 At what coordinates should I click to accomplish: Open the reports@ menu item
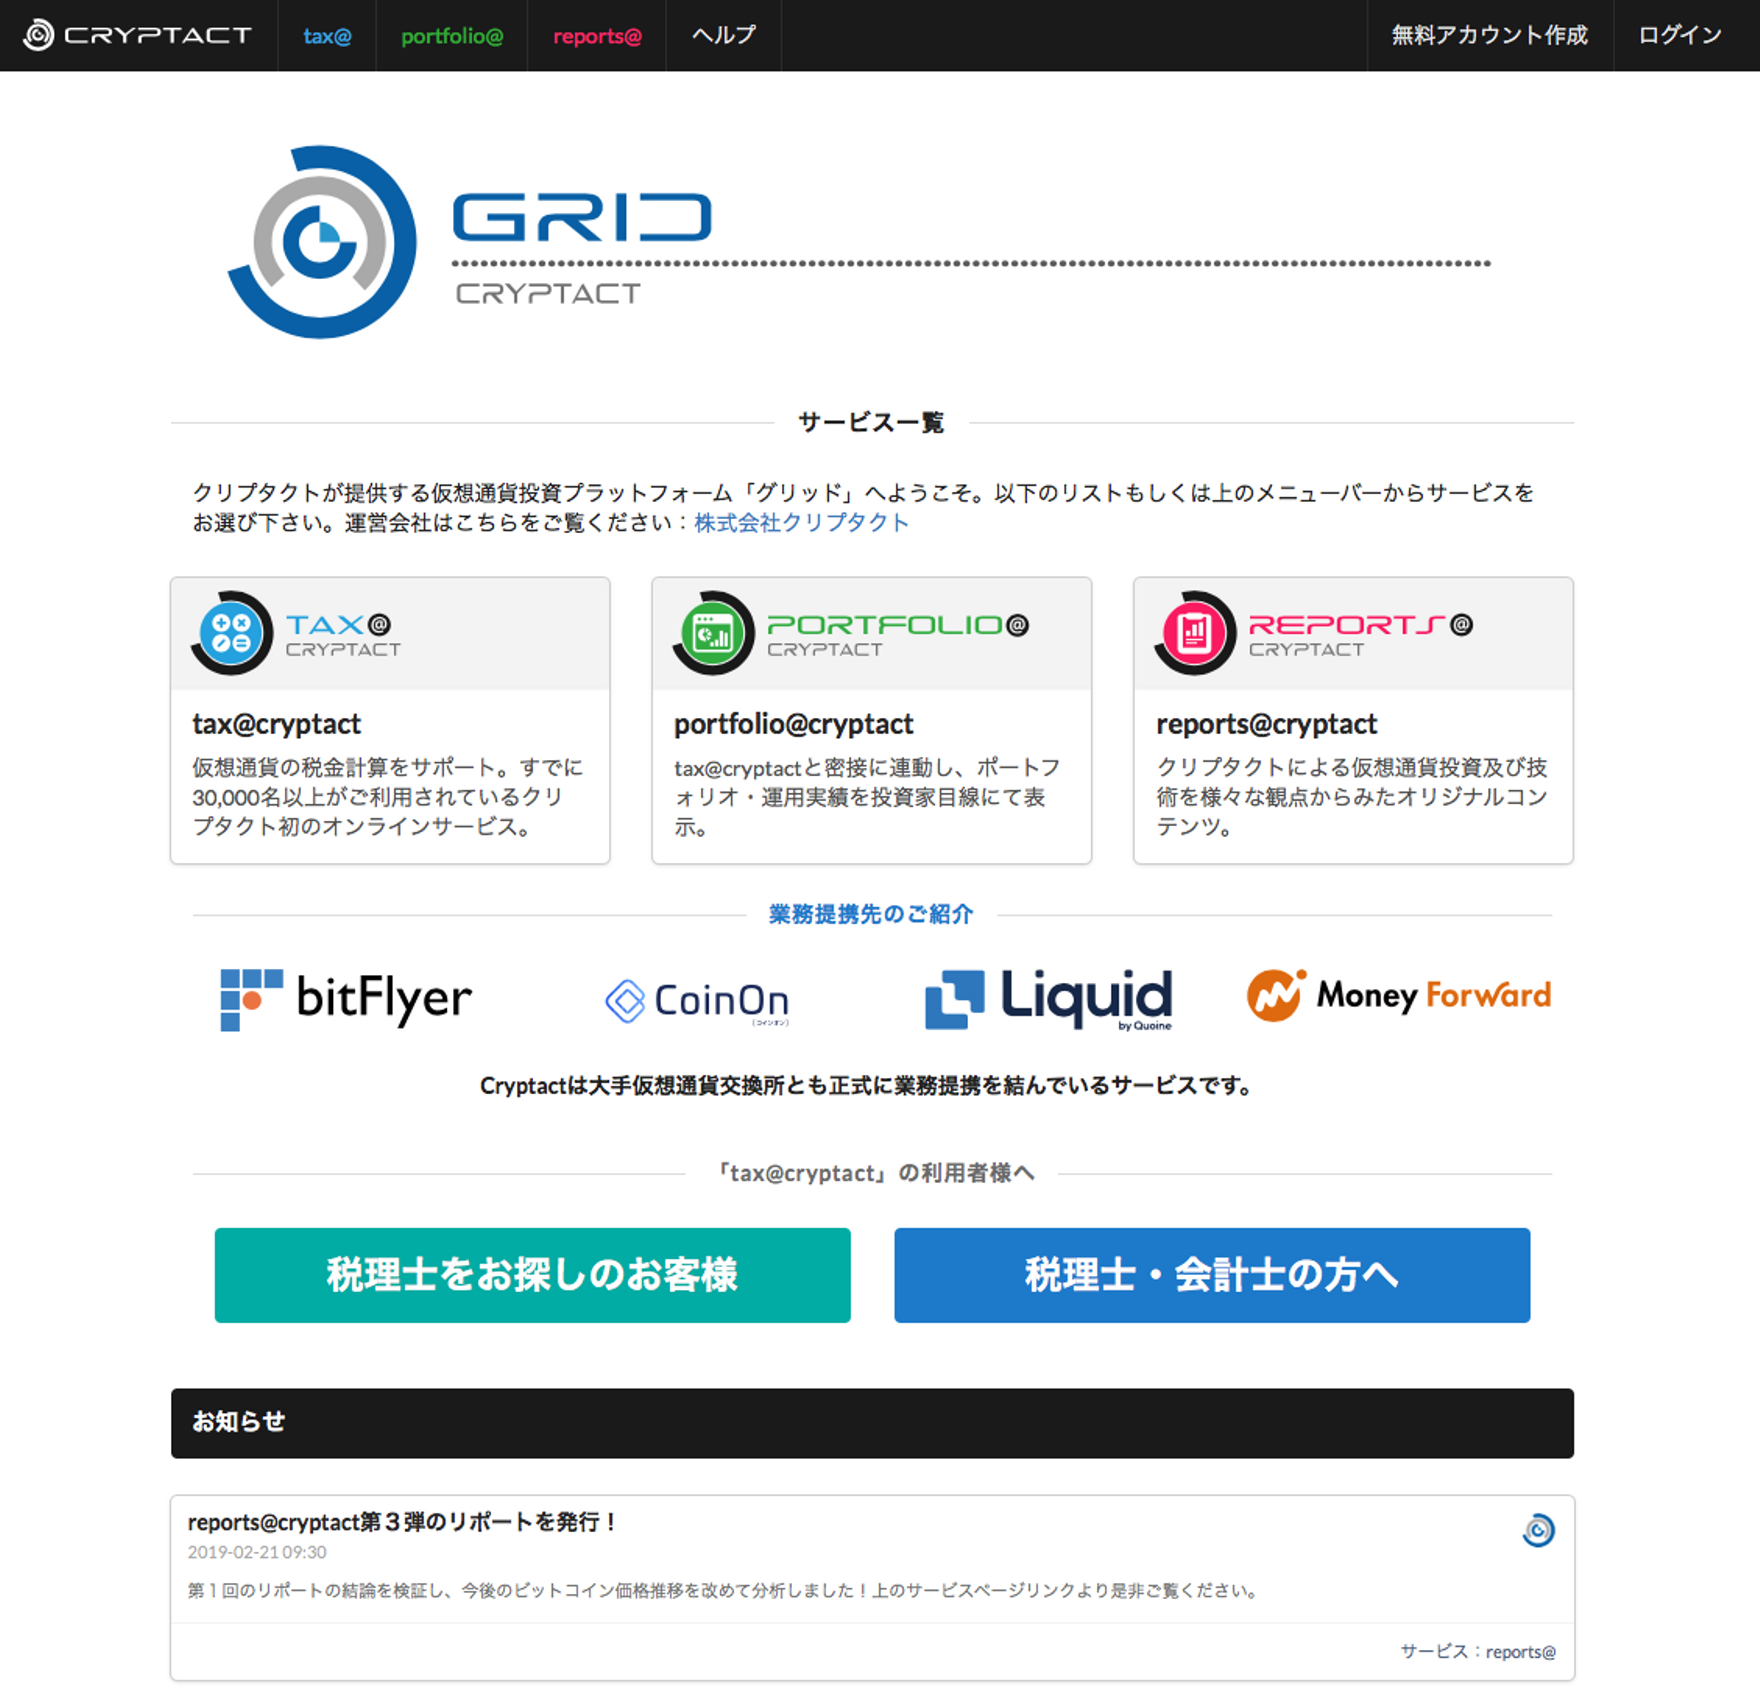point(597,36)
